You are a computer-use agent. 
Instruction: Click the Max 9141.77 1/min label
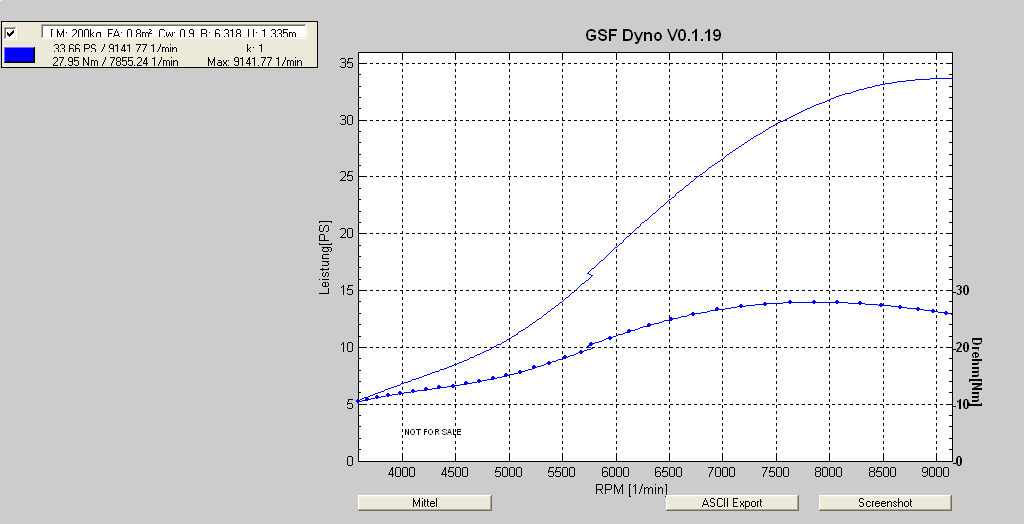(x=254, y=62)
